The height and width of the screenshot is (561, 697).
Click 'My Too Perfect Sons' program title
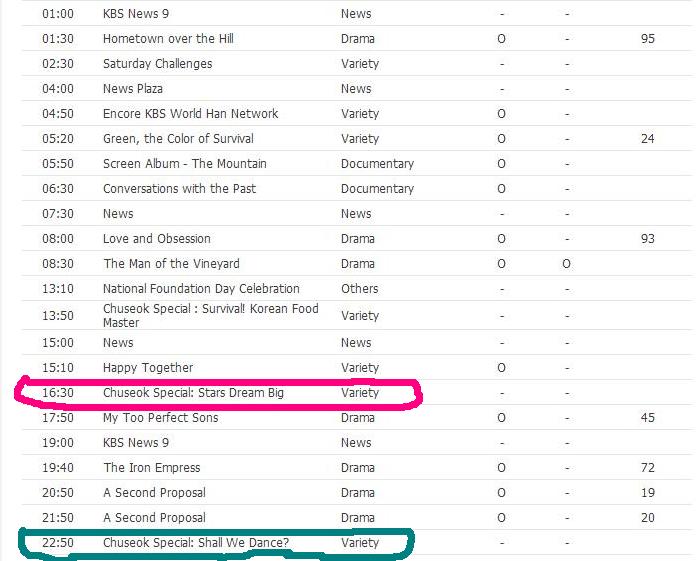(x=160, y=418)
